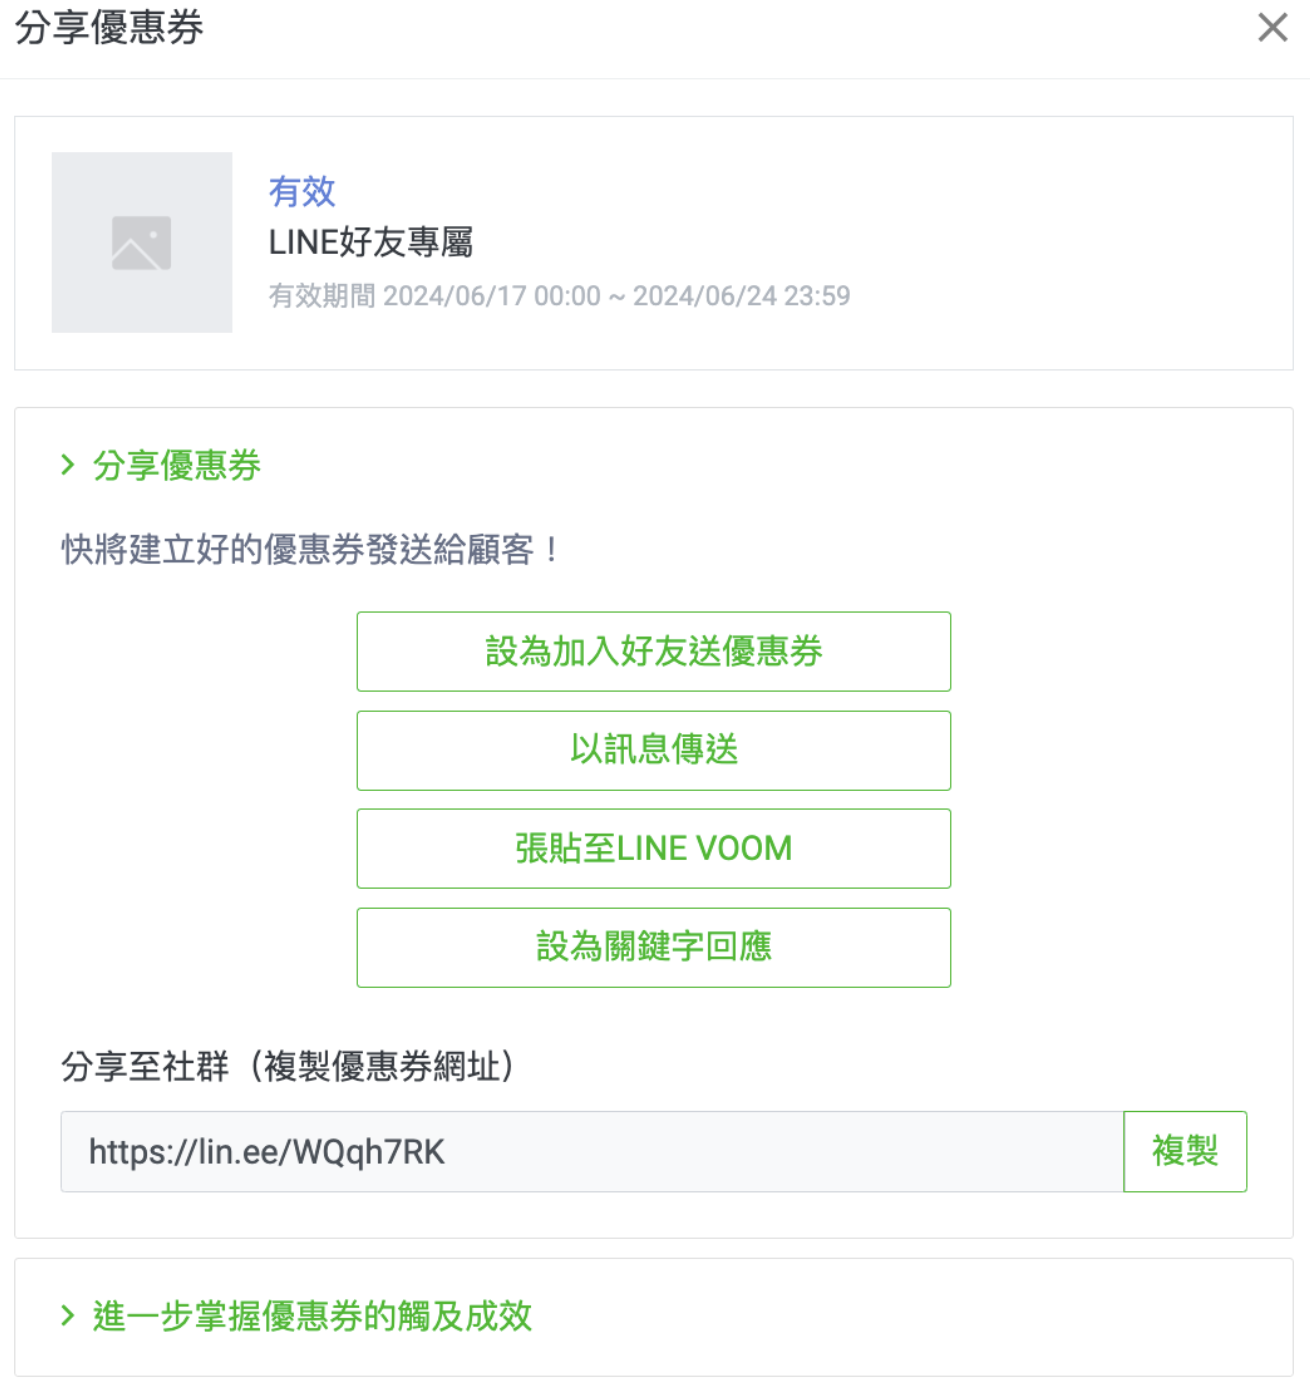Copy the coupon URL with 複製

point(1184,1151)
